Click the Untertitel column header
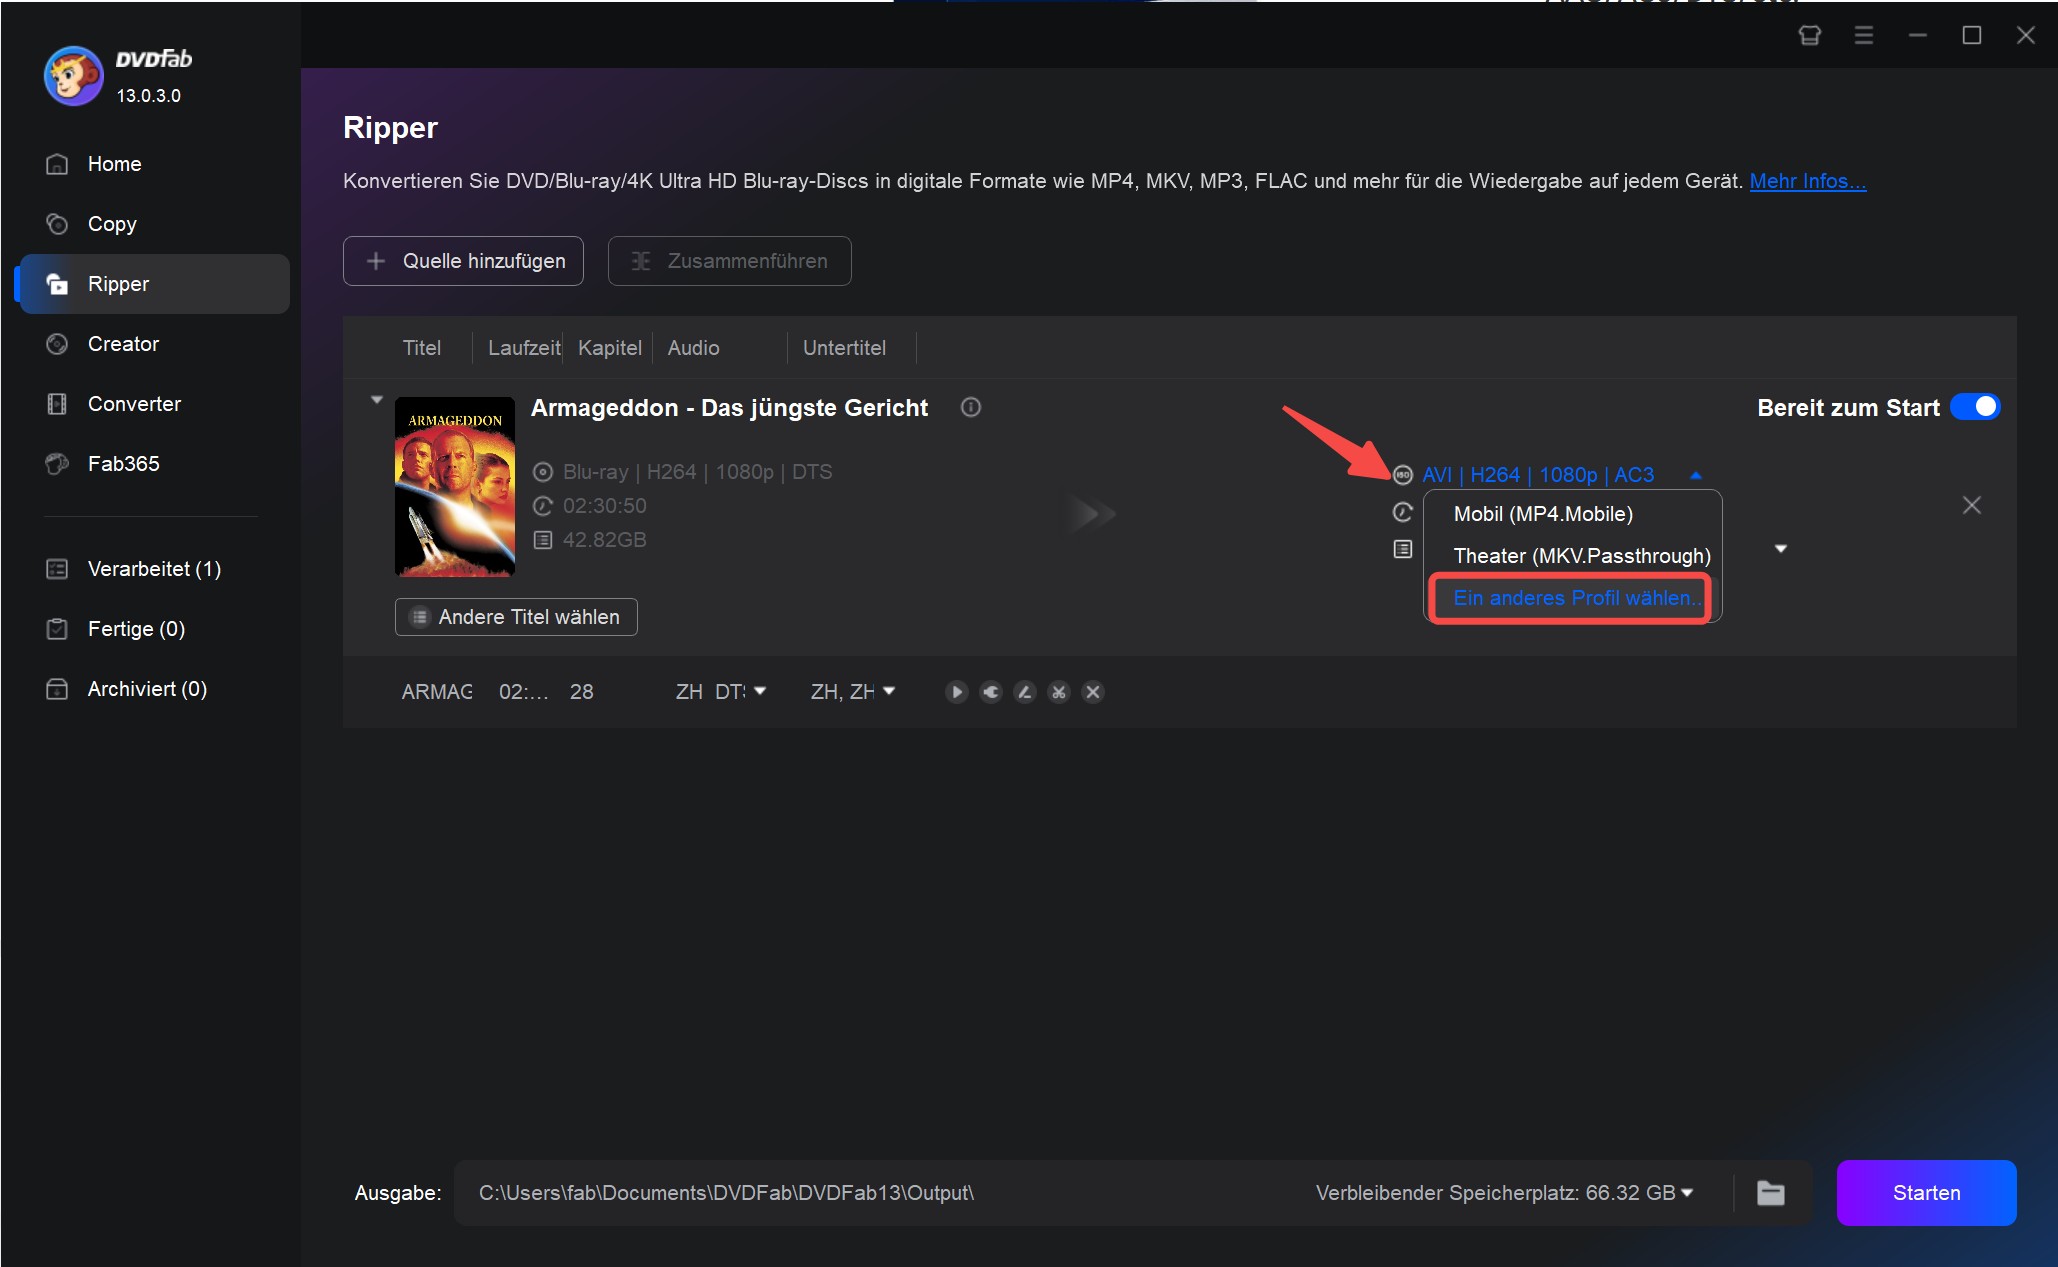 tap(844, 348)
